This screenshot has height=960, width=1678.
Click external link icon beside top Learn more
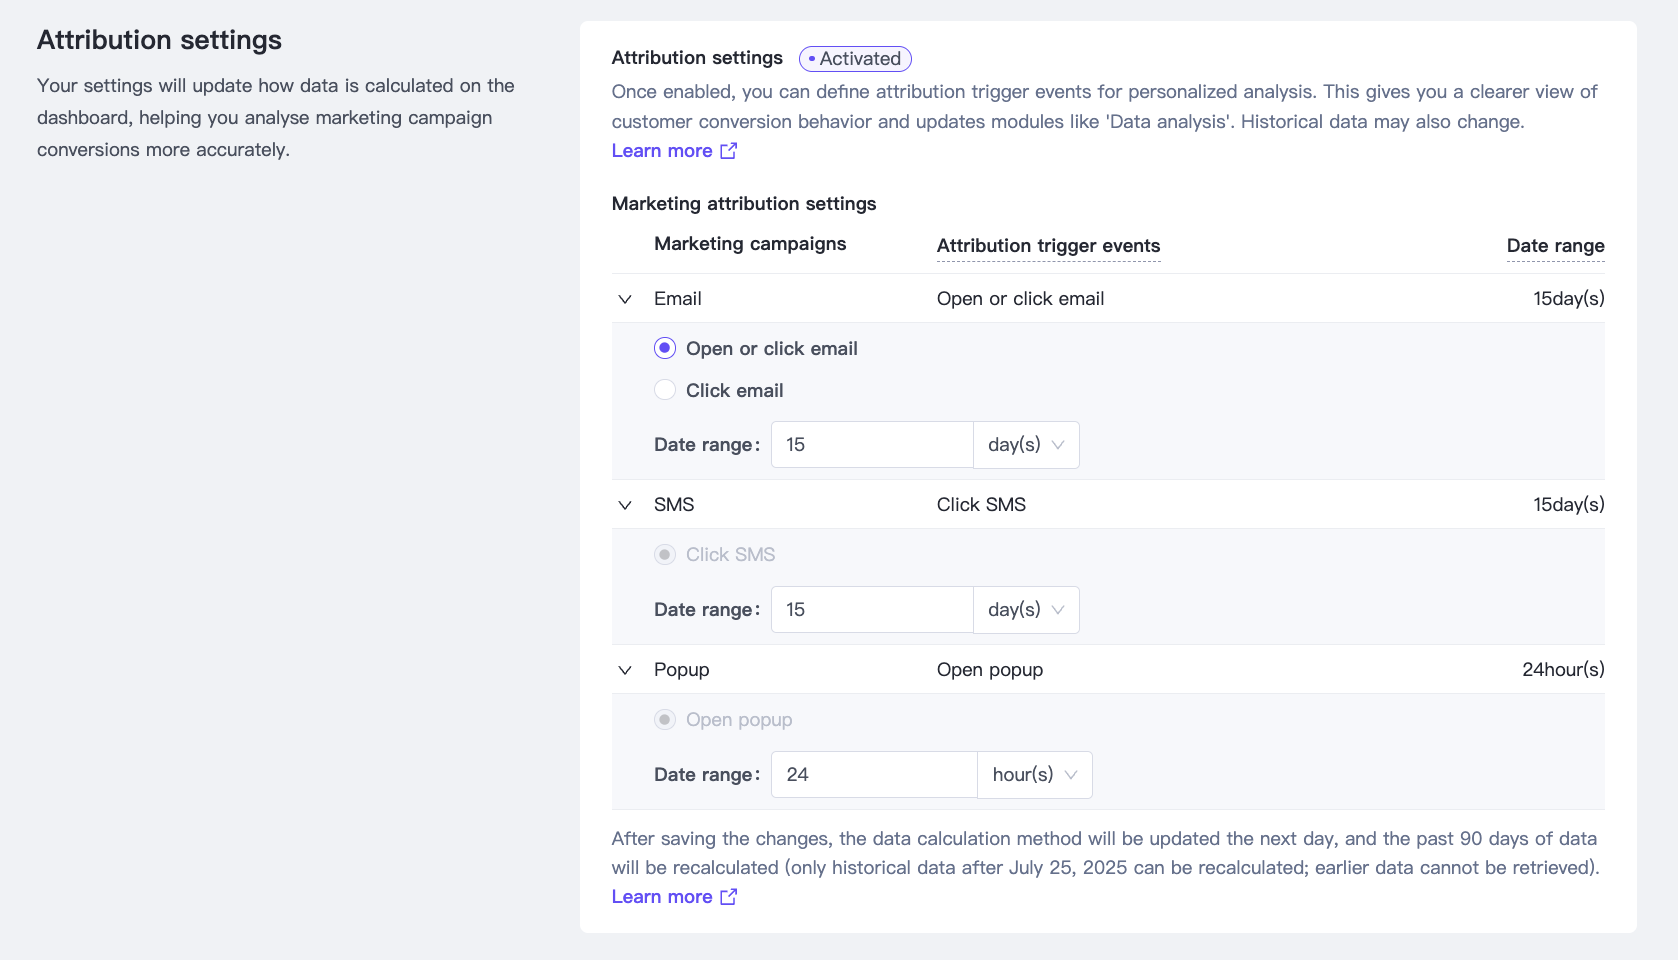[729, 151]
